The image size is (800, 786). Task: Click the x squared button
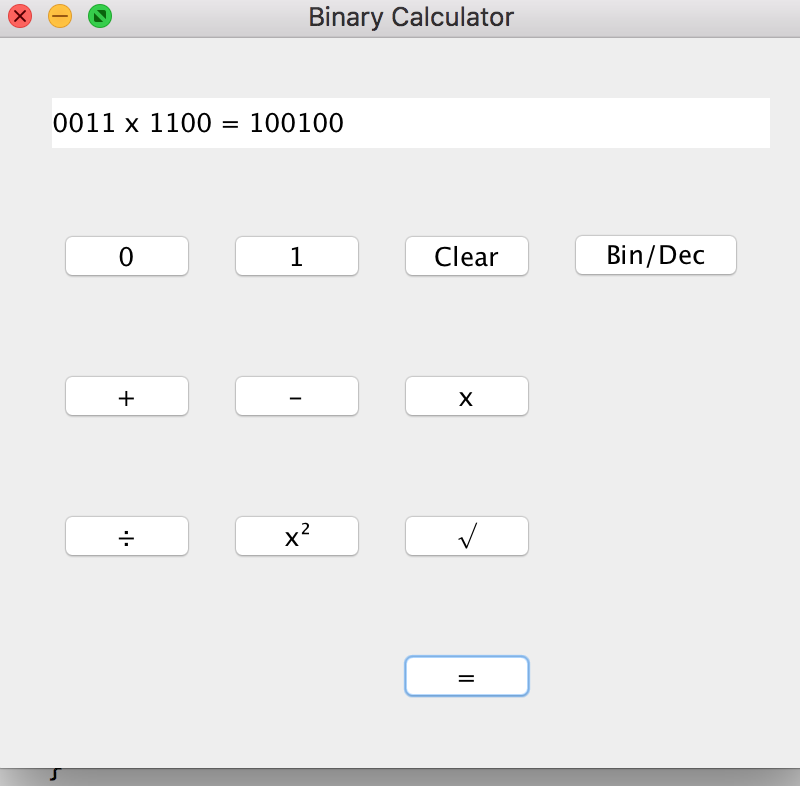click(x=296, y=536)
